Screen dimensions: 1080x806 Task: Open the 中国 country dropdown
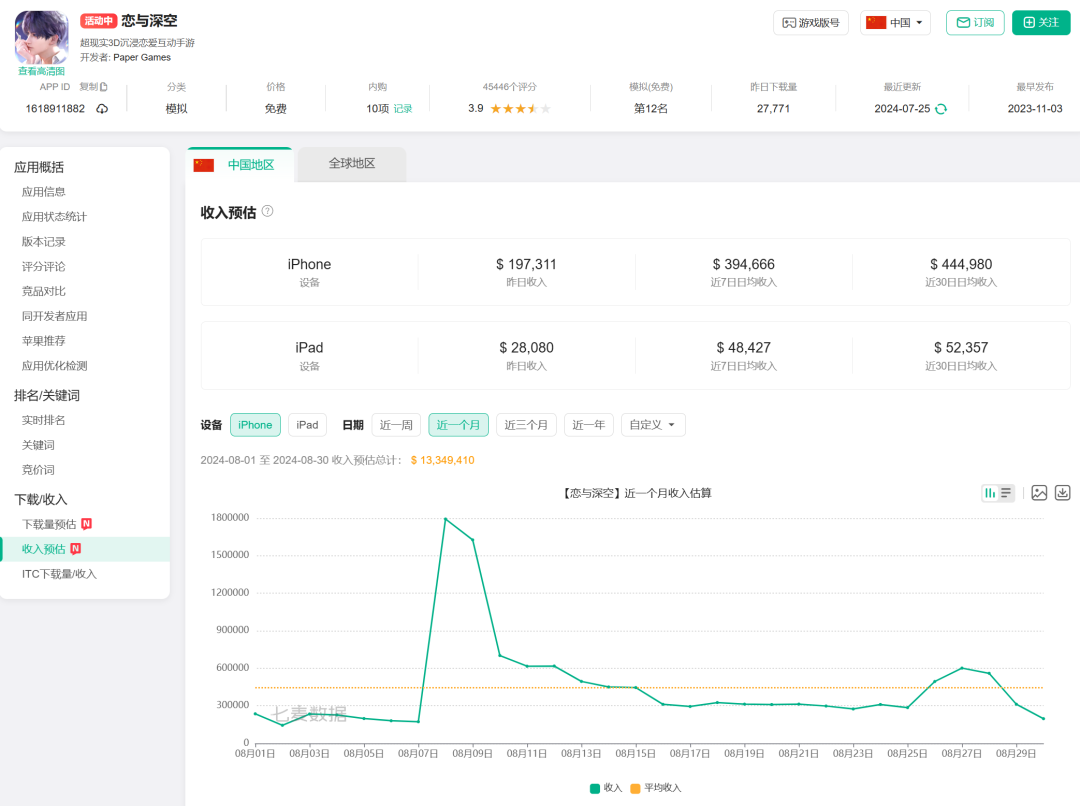(x=895, y=22)
